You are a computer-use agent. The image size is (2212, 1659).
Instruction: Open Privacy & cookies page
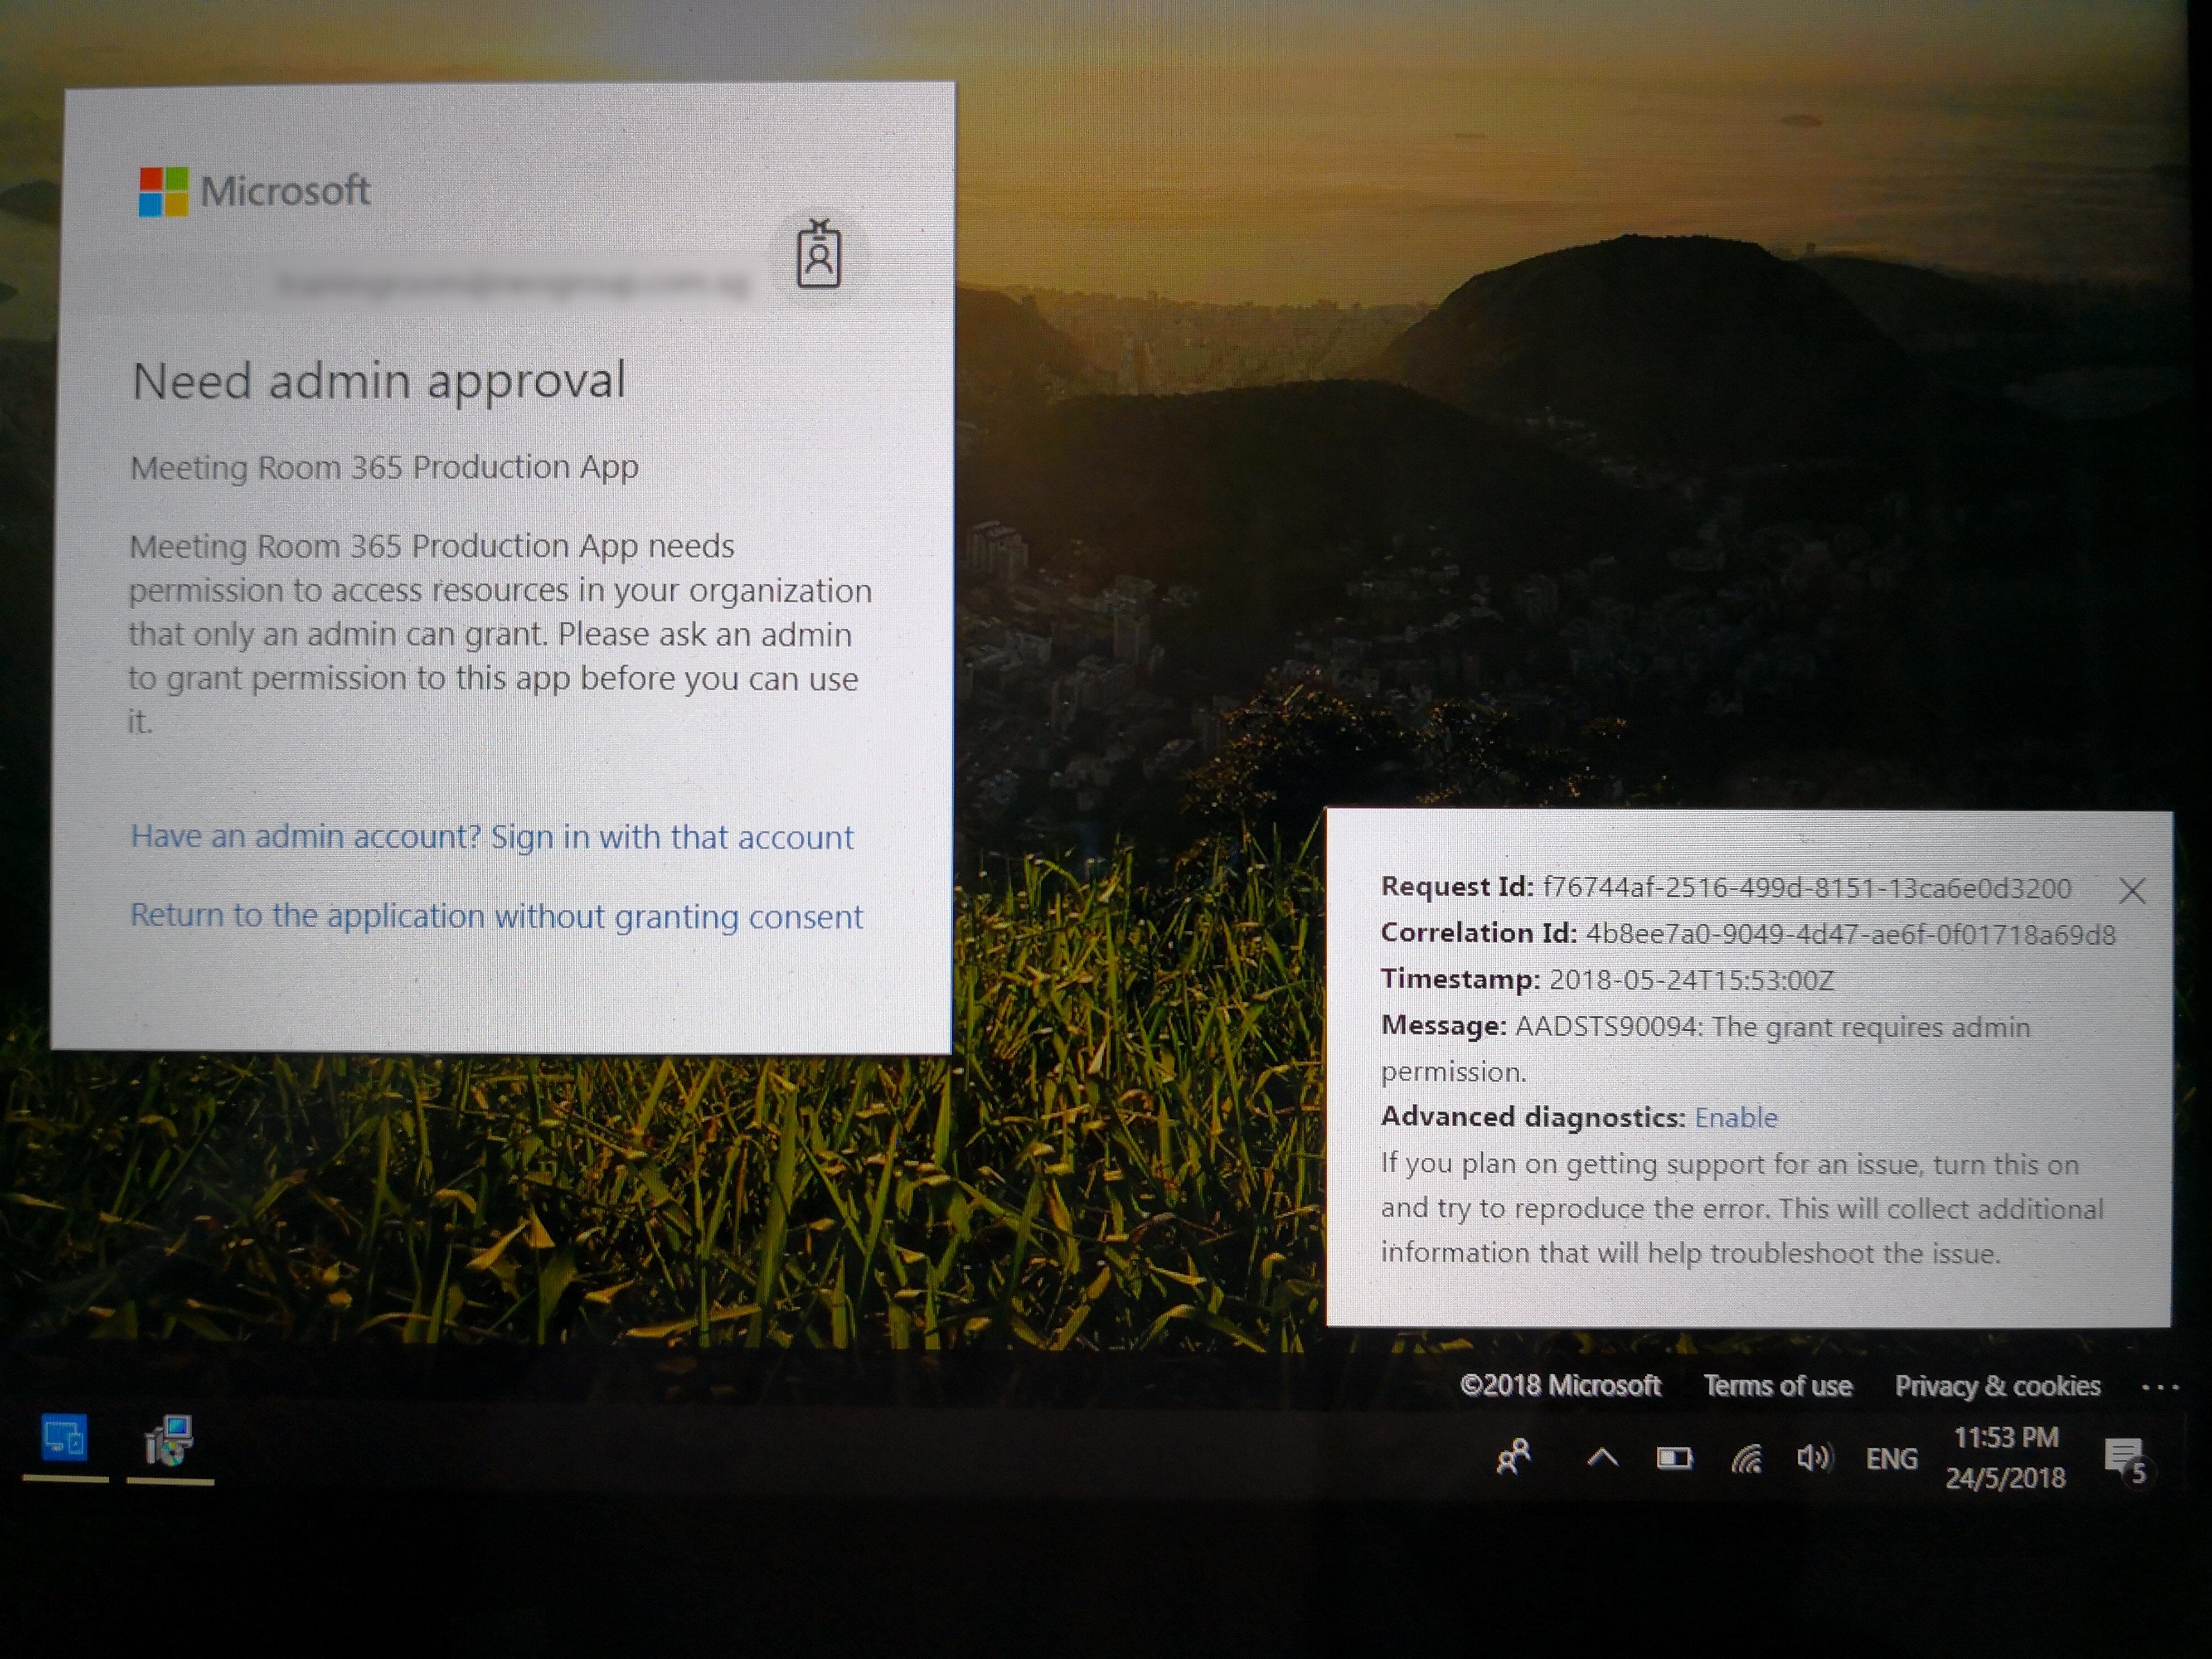tap(1997, 1386)
